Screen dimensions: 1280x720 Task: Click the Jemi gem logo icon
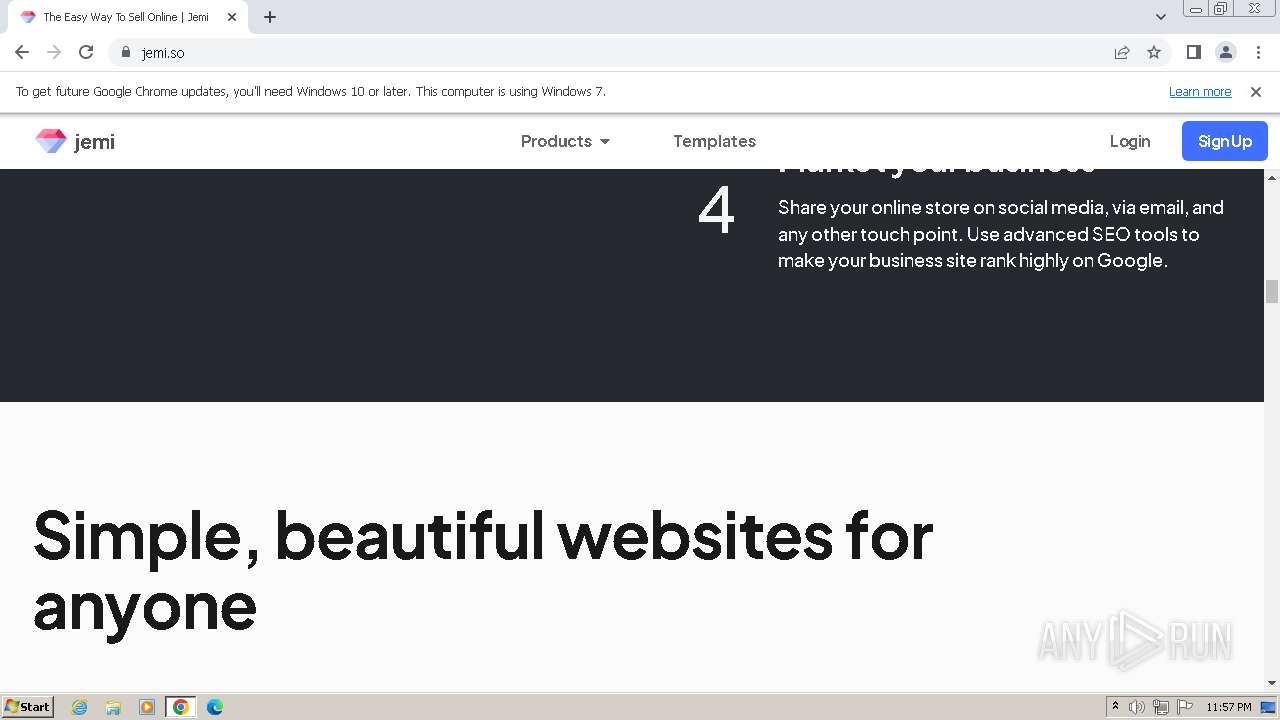(51, 141)
